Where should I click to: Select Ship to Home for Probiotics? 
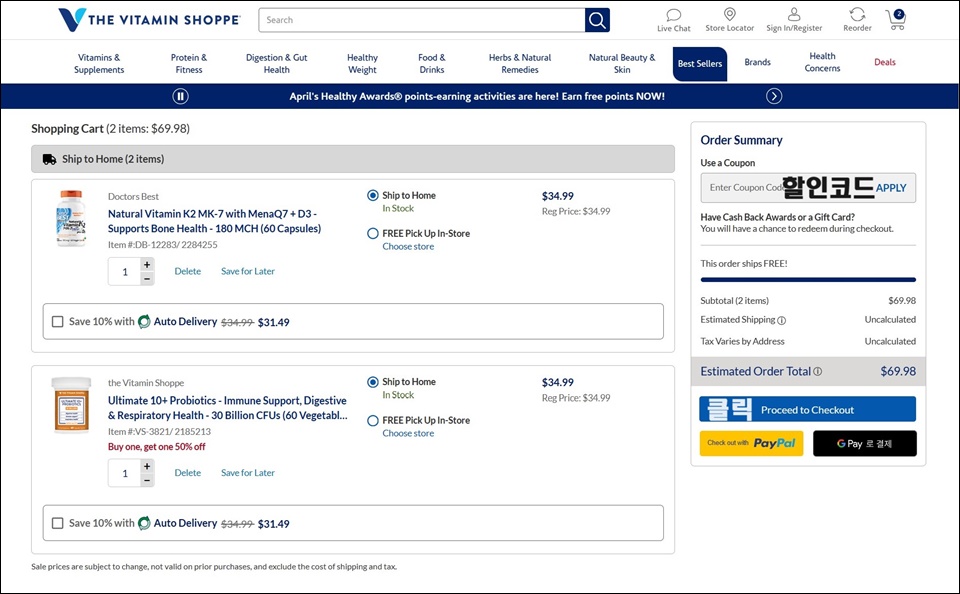click(372, 382)
